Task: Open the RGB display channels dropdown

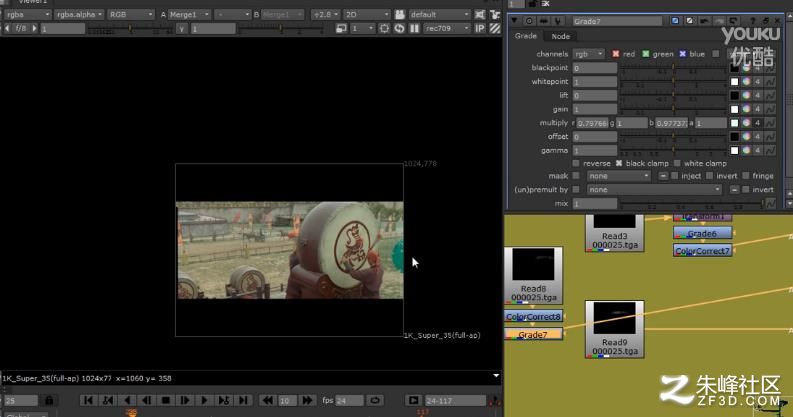Action: click(130, 15)
